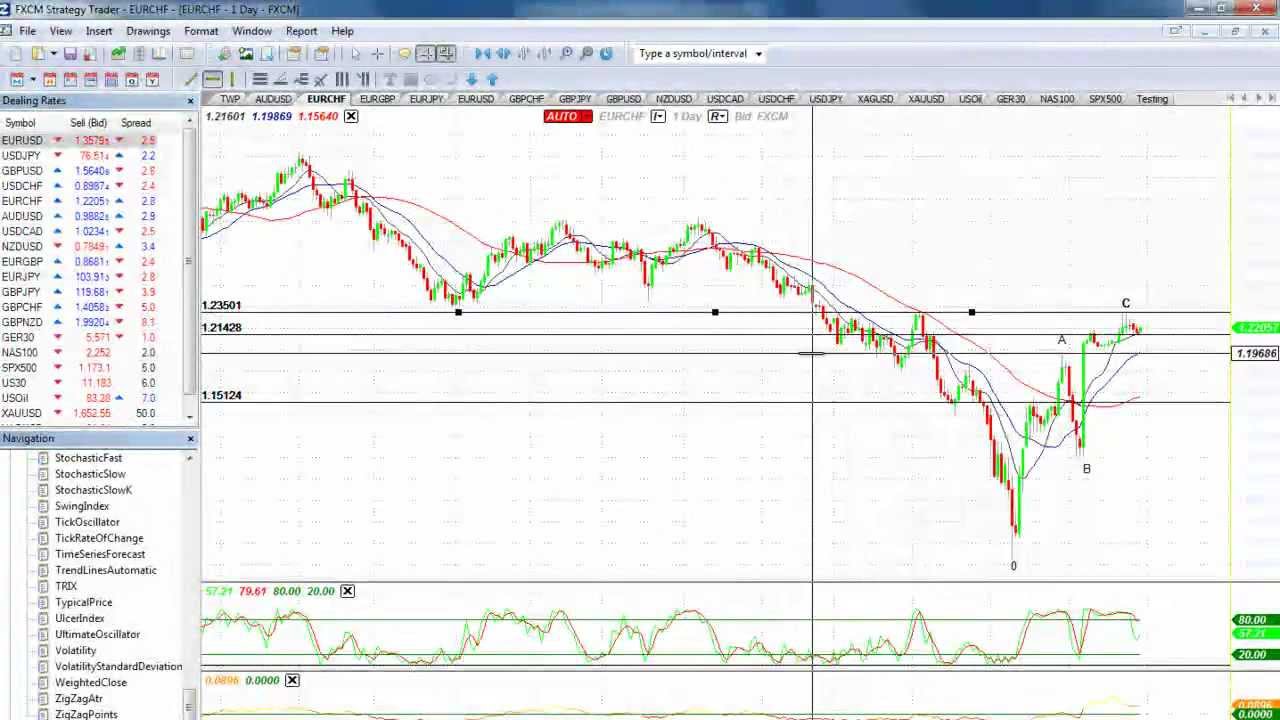The height and width of the screenshot is (720, 1280).
Task: Close the Navigation panel
Action: click(x=190, y=439)
